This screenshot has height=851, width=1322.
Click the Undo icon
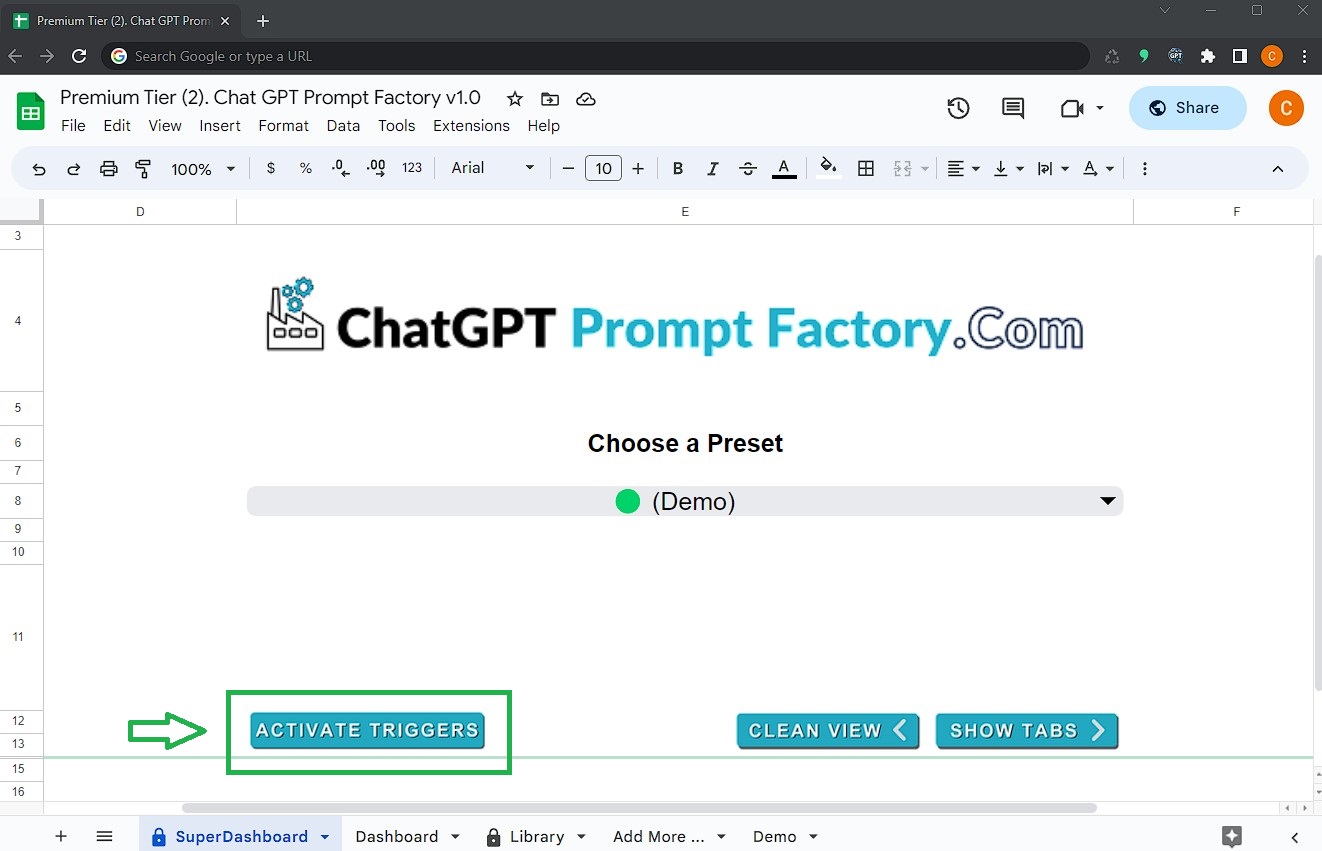click(39, 168)
